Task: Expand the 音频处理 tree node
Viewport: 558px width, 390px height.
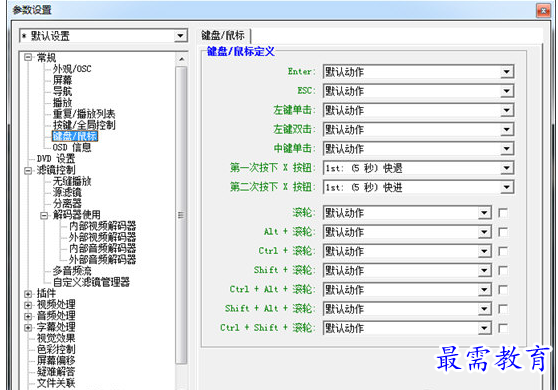Action: pyautogui.click(x=28, y=316)
